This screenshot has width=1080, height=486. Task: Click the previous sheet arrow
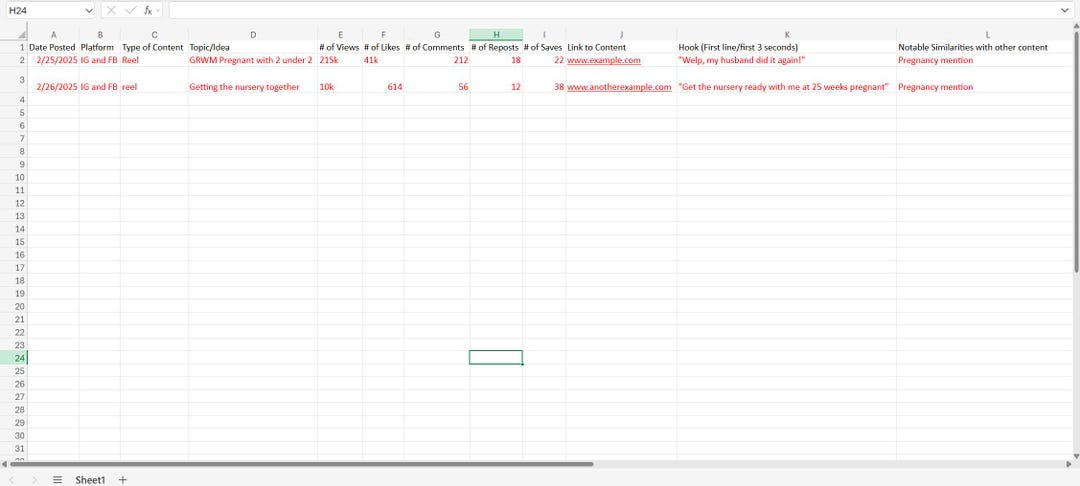(x=11, y=480)
